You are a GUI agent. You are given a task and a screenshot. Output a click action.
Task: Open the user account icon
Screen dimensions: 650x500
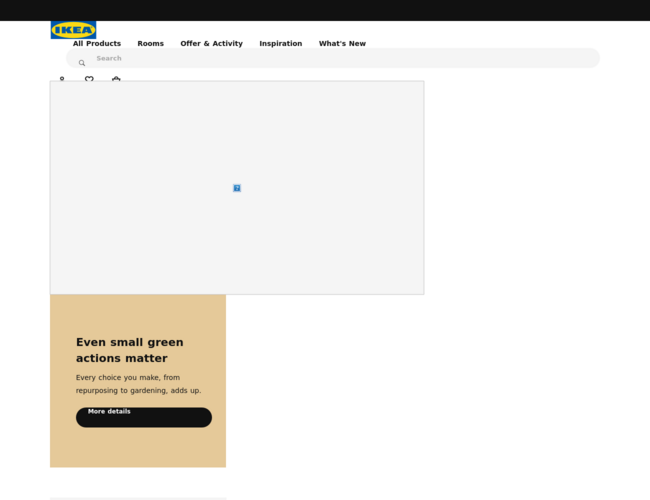[x=62, y=78]
